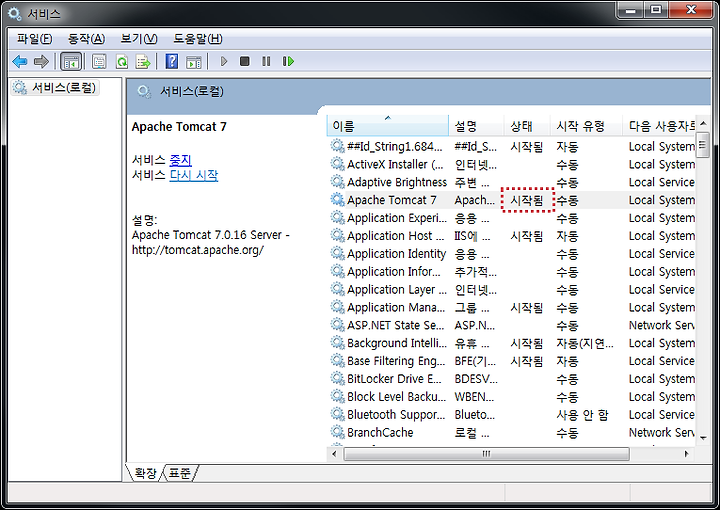Click the horizontal scrollbar left arrow
This screenshot has width=720, height=510.
coord(334,454)
